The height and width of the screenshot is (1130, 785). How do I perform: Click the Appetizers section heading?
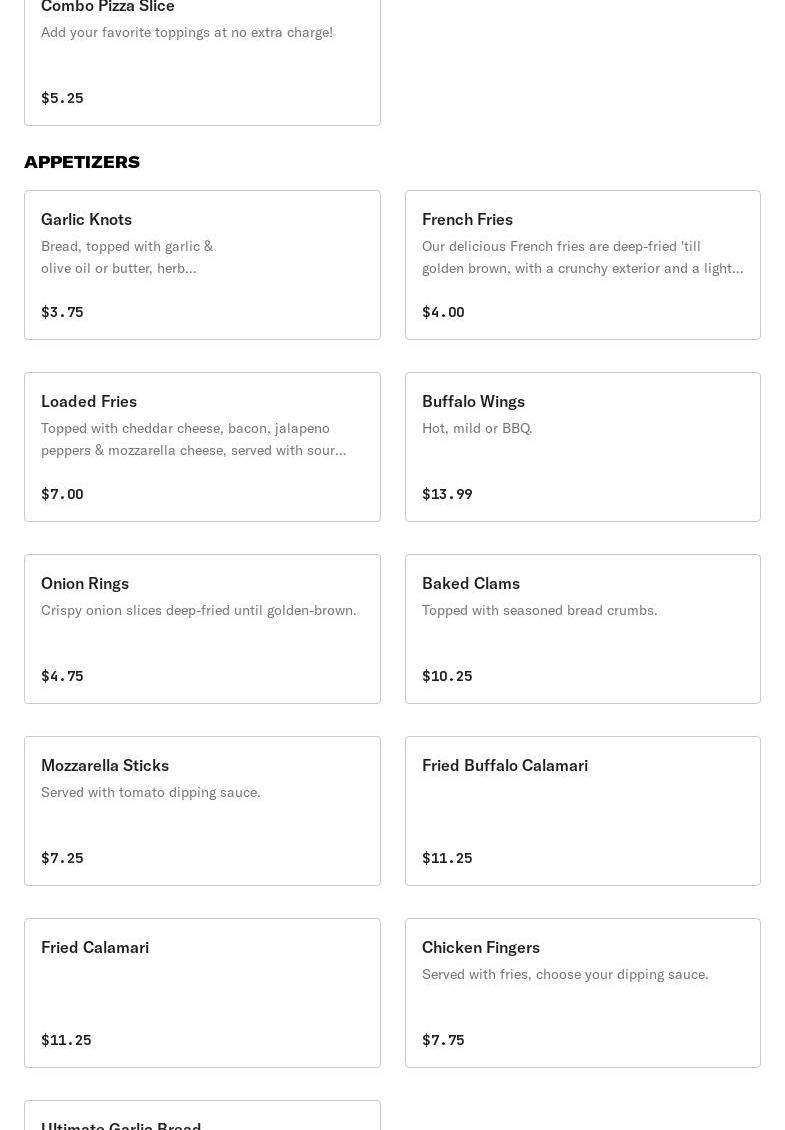click(x=82, y=162)
